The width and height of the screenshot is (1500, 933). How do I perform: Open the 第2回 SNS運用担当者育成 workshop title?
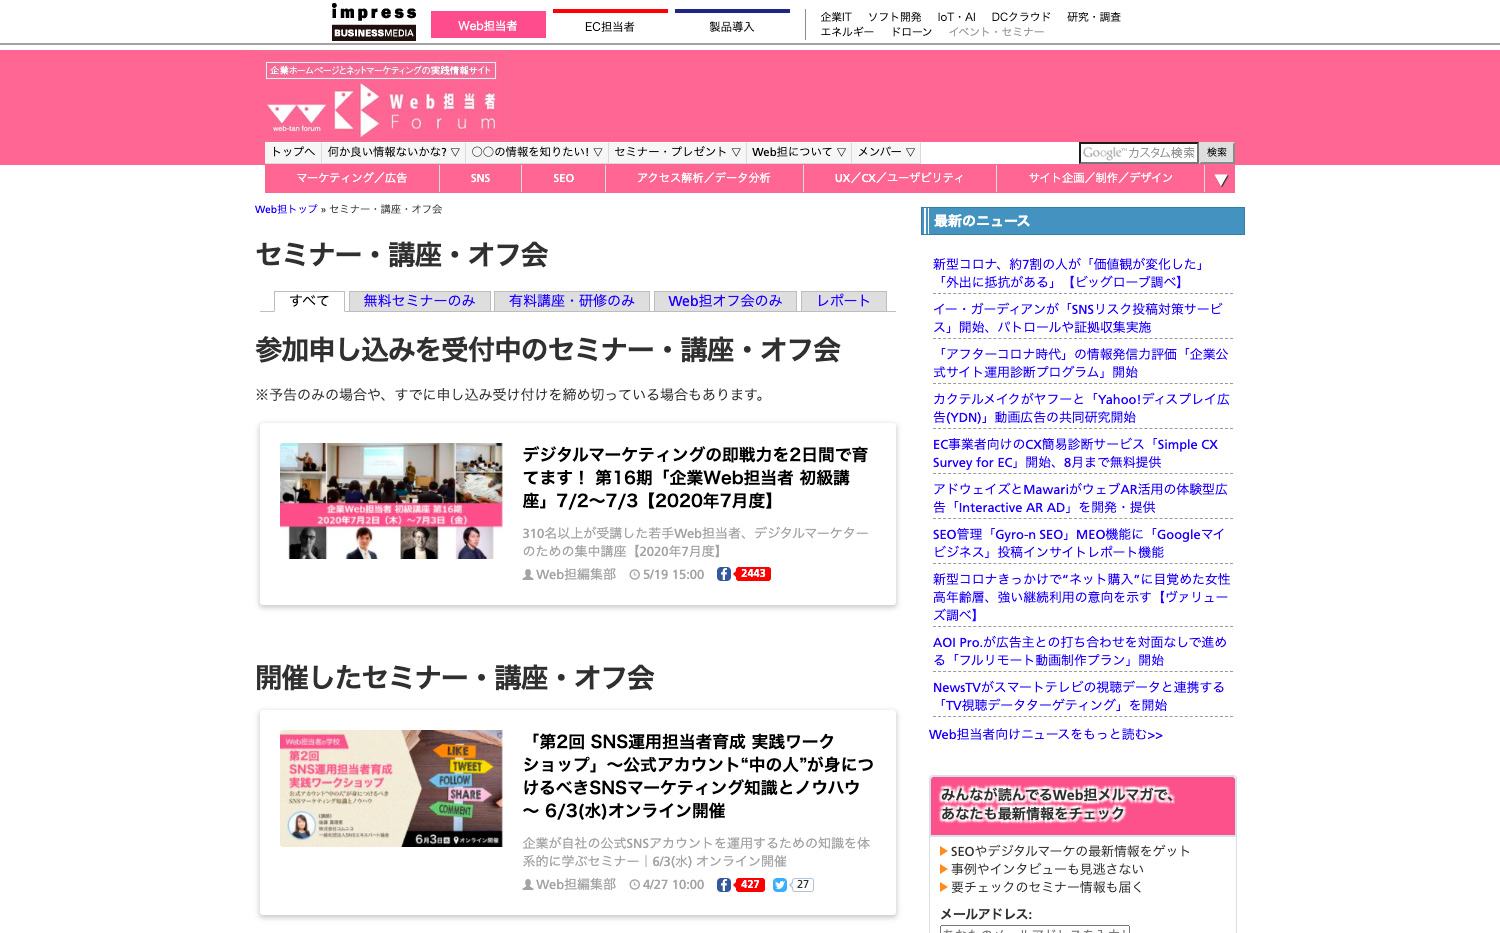pyautogui.click(x=698, y=776)
